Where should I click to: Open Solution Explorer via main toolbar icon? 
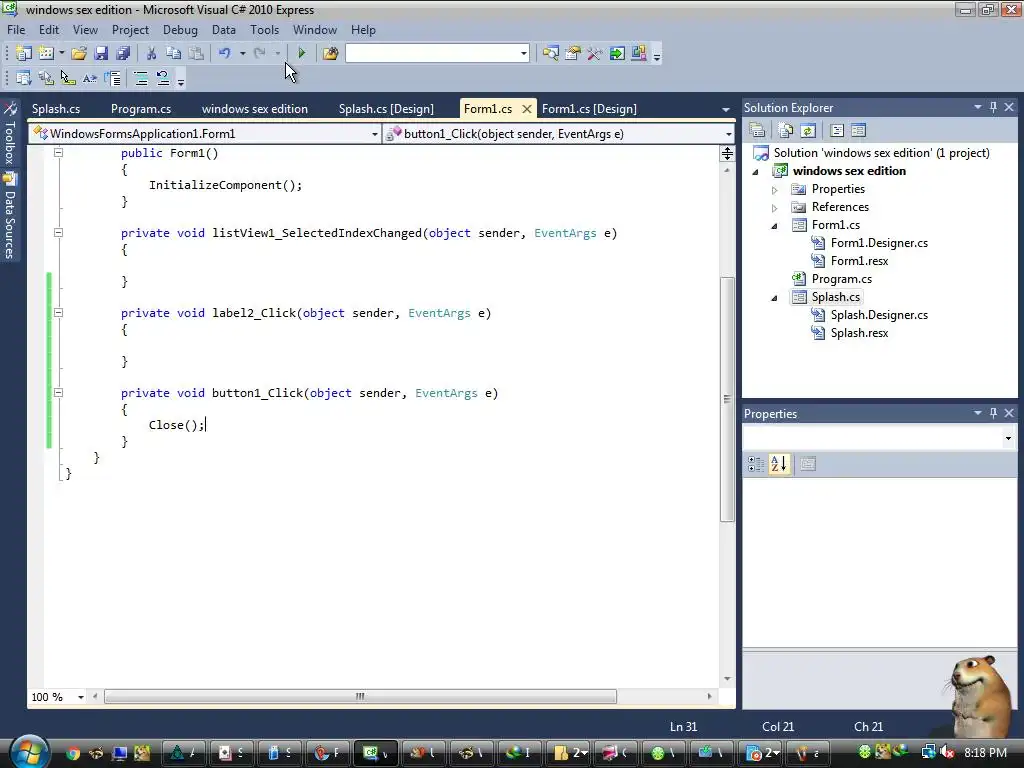point(551,53)
